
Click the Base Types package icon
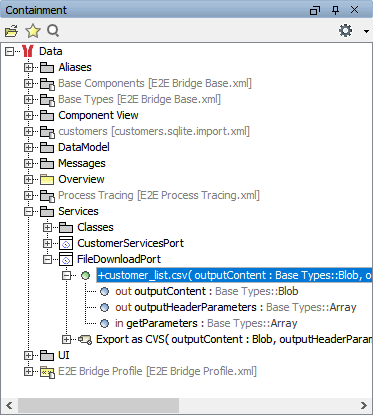click(x=47, y=100)
